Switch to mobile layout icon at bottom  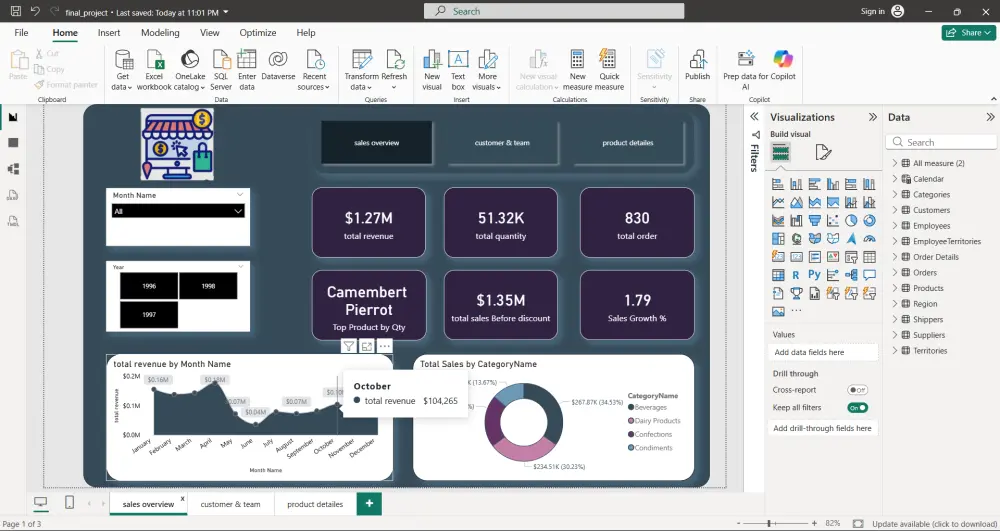[70, 503]
